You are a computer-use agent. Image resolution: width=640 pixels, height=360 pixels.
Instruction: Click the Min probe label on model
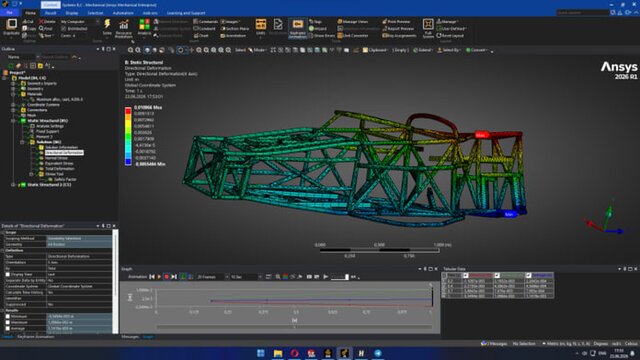coord(509,214)
